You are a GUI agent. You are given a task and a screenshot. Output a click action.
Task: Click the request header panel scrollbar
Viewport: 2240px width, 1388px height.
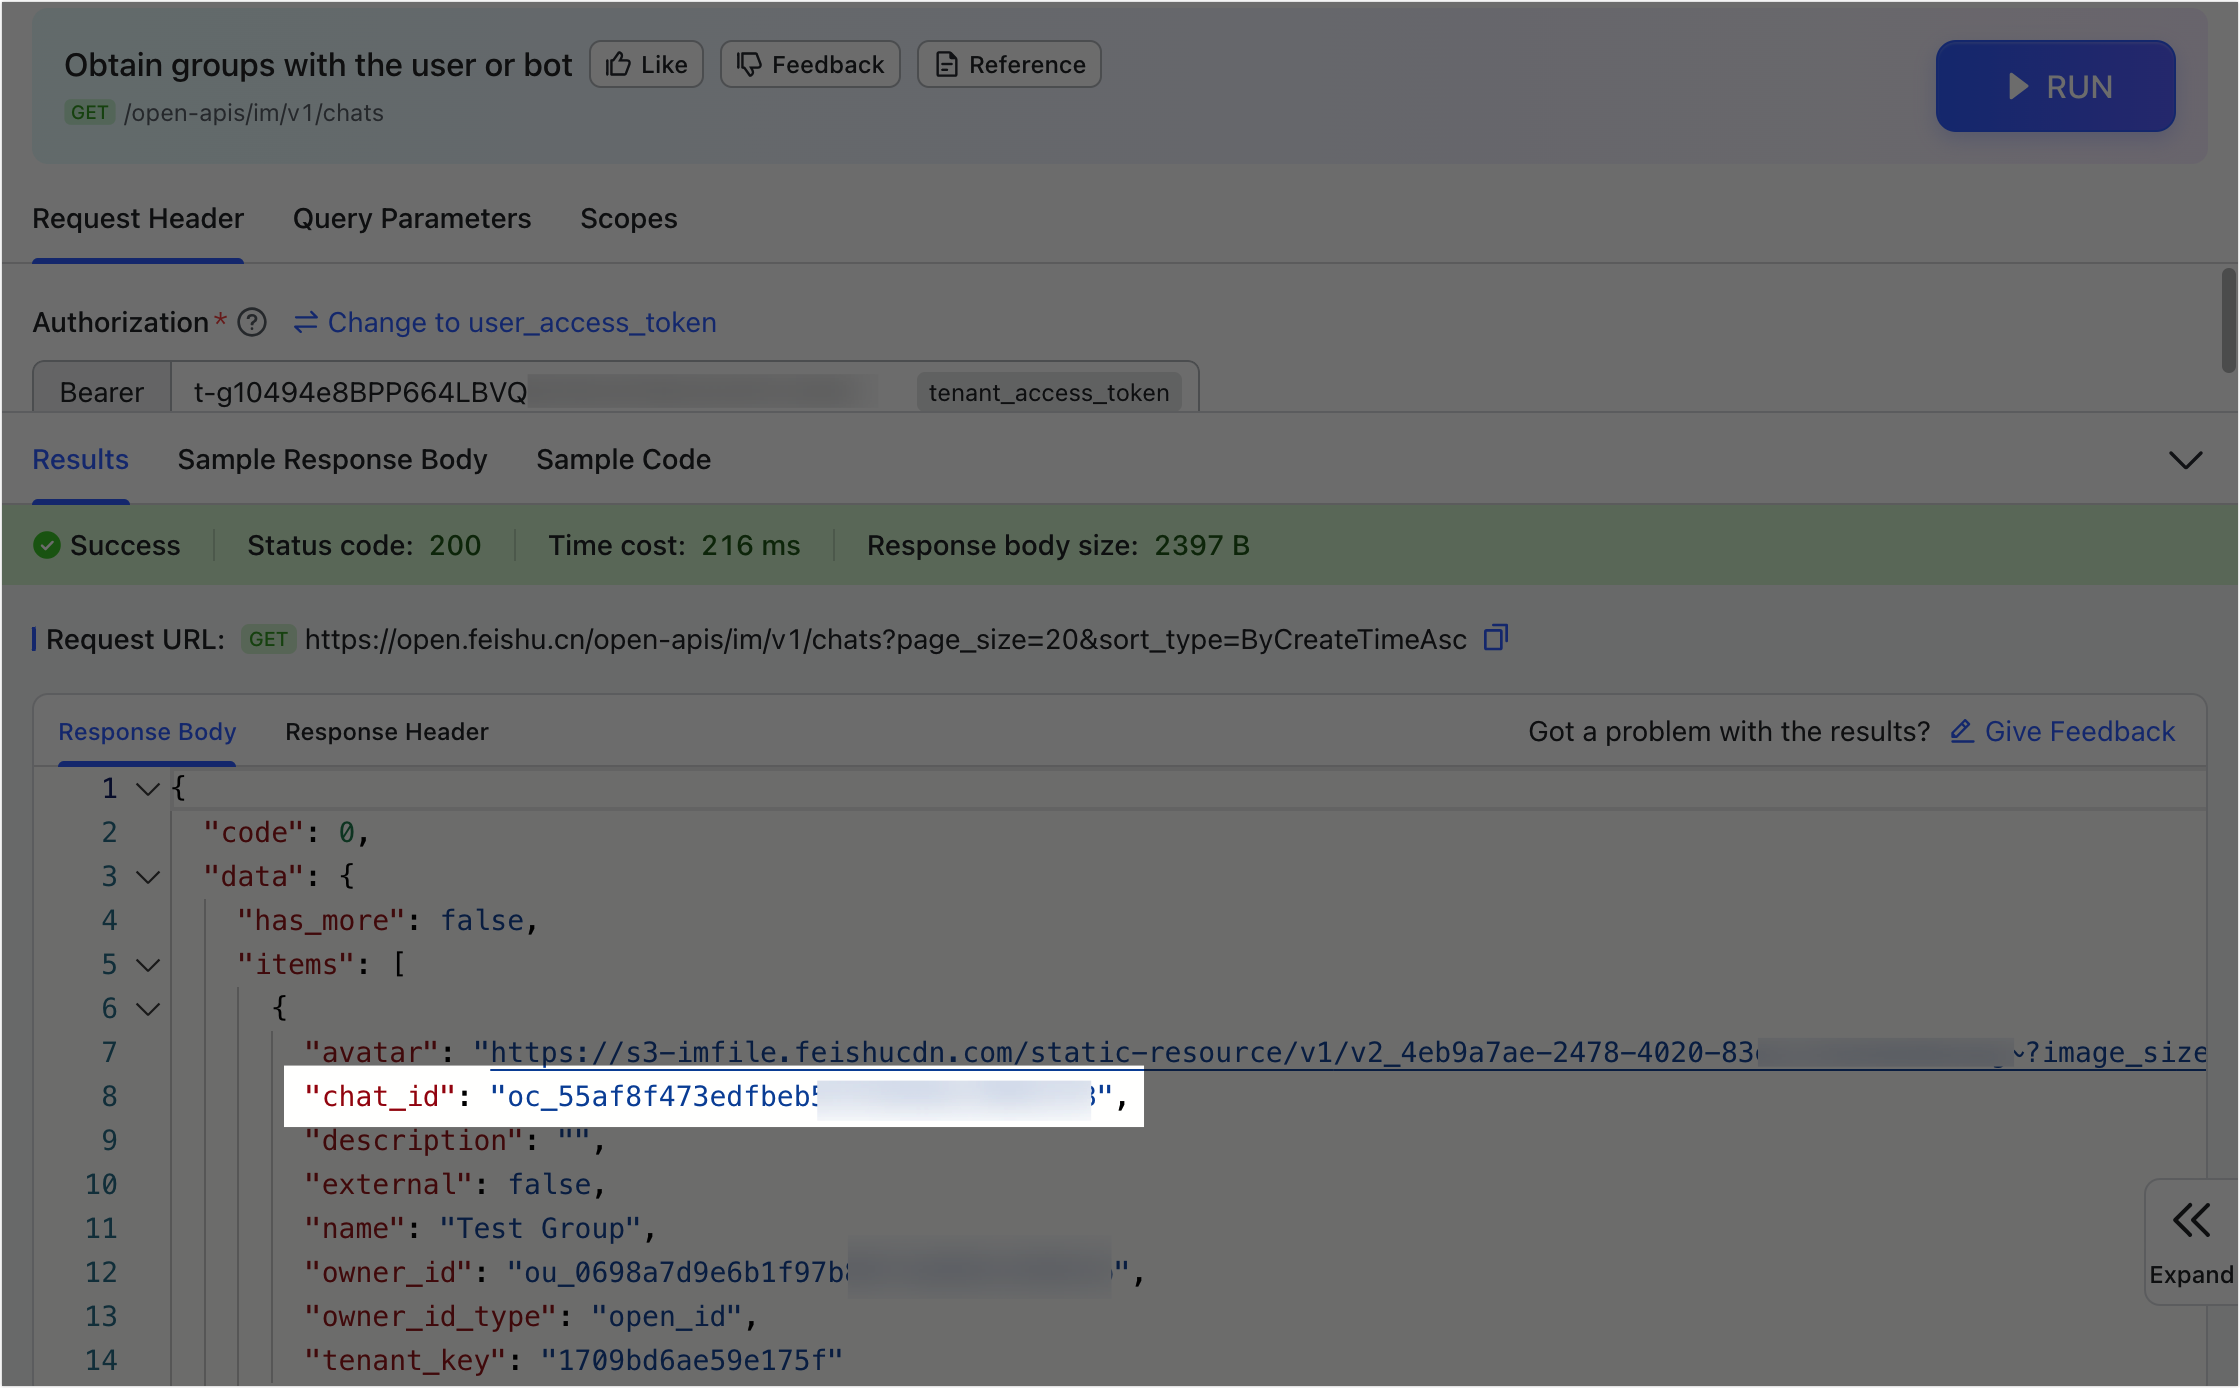click(2229, 320)
